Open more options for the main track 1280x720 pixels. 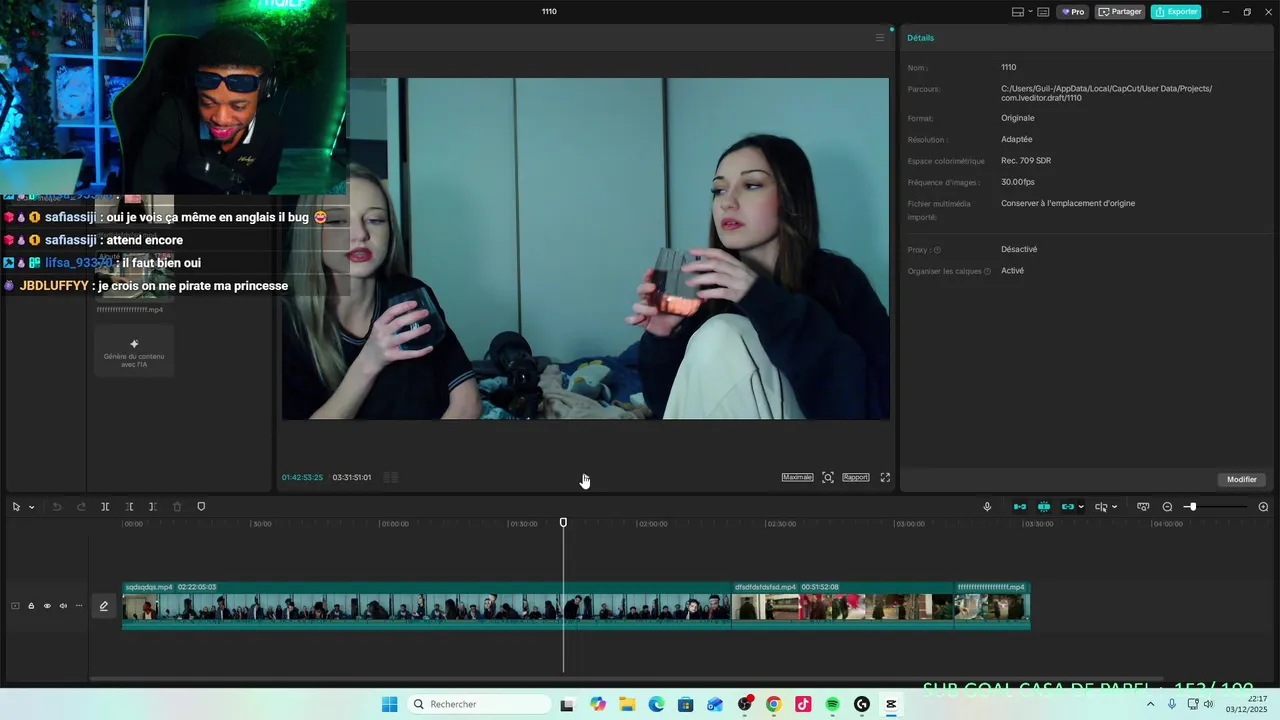(79, 606)
